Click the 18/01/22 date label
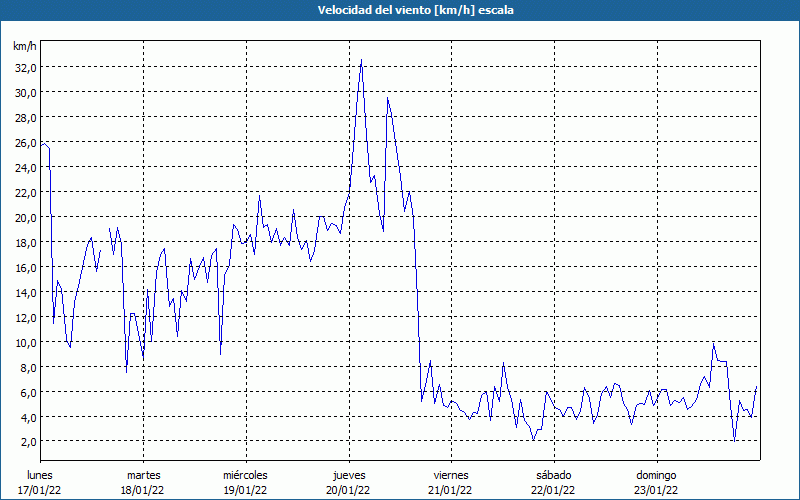Screen dimensions: 800x500 tap(142, 490)
